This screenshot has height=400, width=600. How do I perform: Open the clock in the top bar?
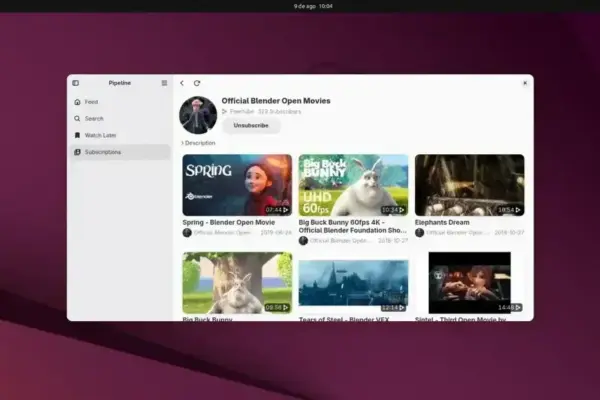[313, 6]
